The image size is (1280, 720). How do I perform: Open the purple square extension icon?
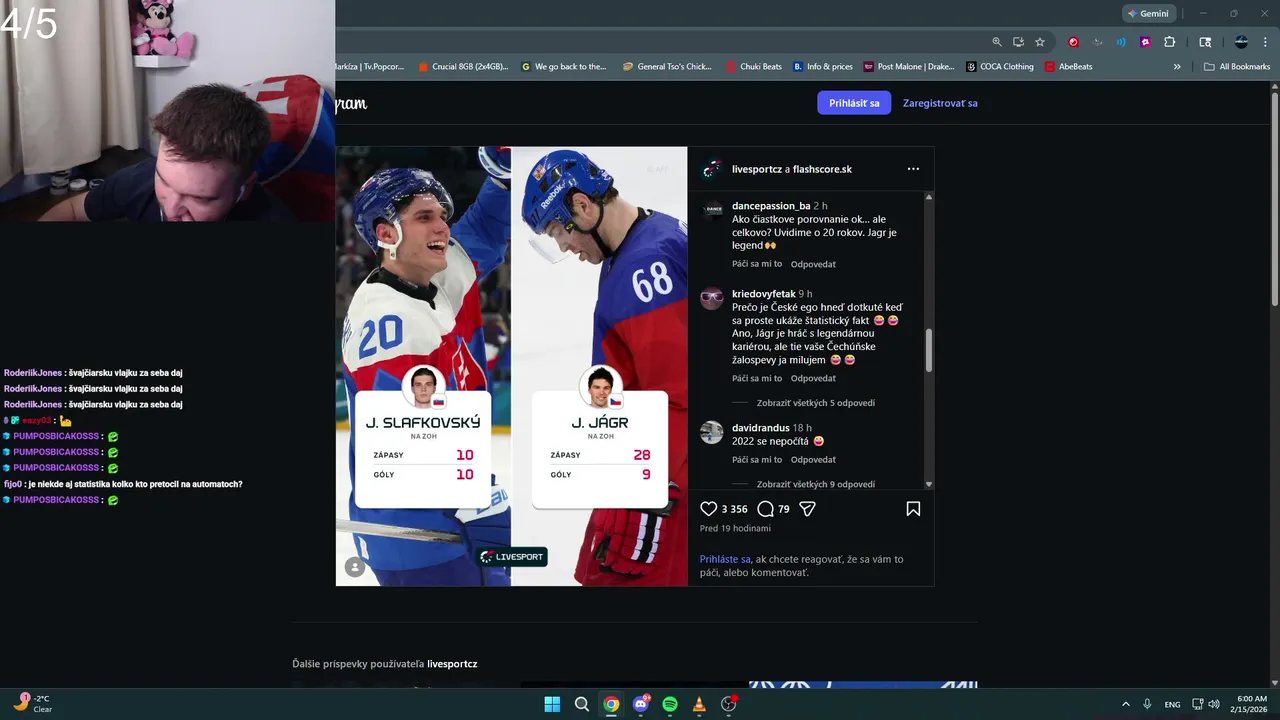point(1145,42)
